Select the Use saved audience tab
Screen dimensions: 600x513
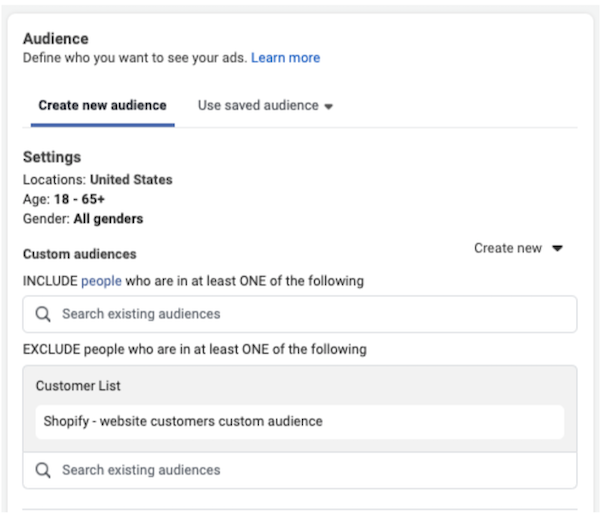[x=258, y=105]
